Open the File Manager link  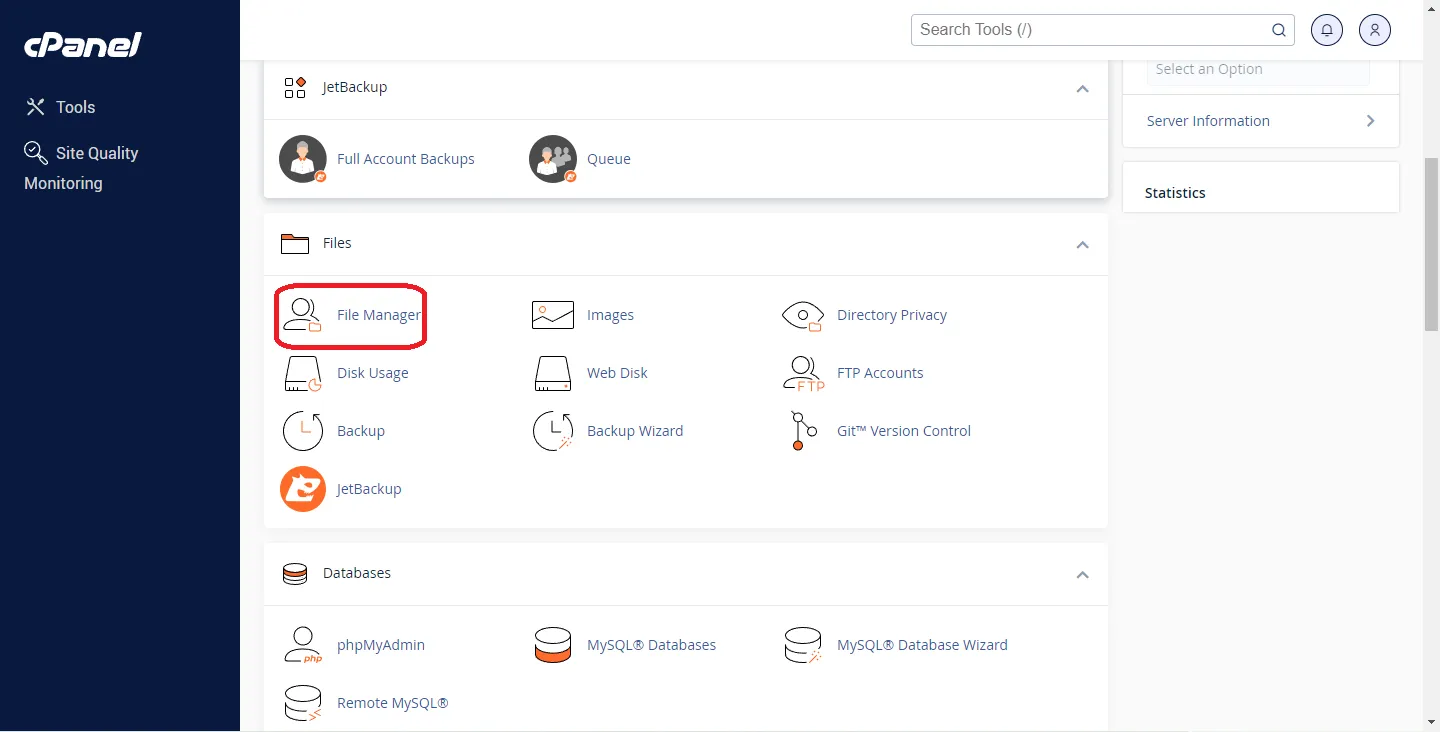379,315
